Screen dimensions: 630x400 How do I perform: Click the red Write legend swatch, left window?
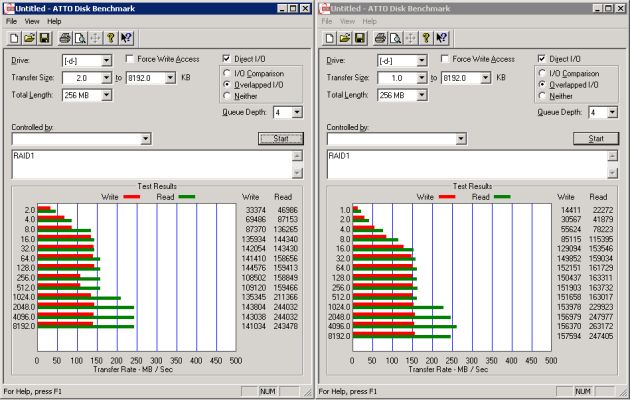131,197
